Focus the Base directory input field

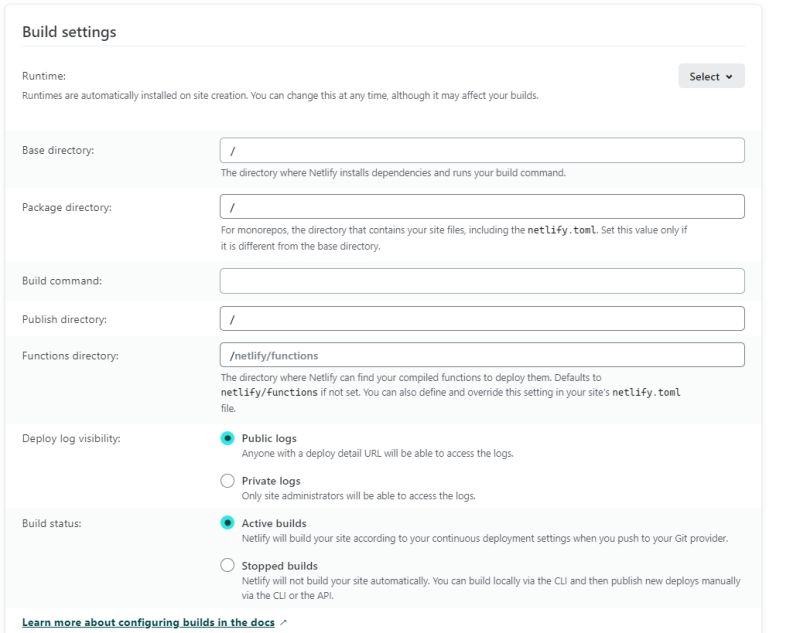[x=481, y=150]
